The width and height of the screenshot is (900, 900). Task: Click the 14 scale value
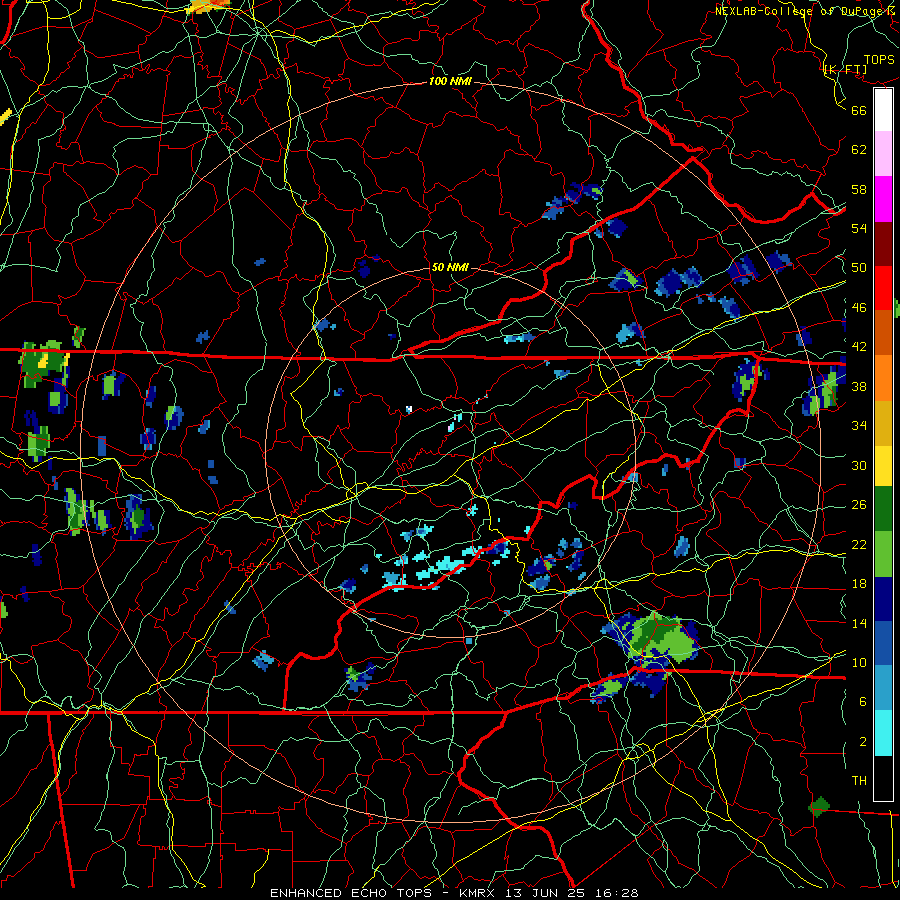[859, 623]
